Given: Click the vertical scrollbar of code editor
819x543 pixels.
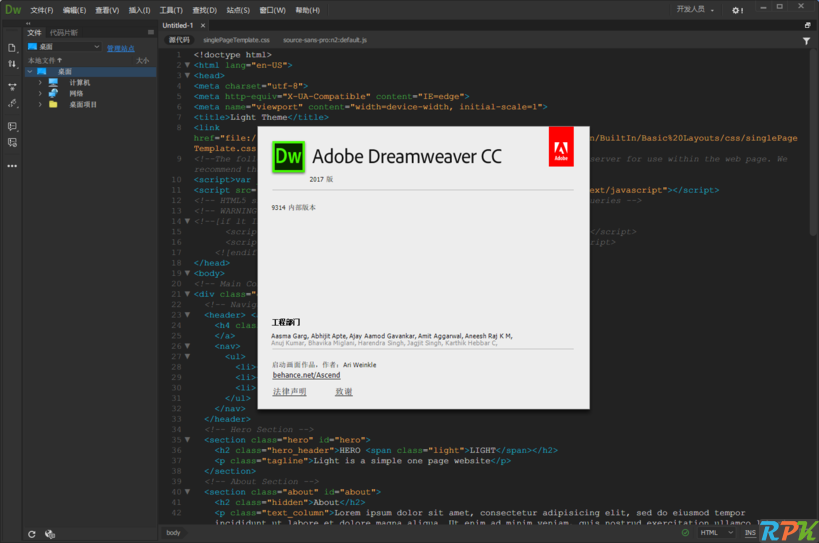Looking at the screenshot, I should point(814,142).
